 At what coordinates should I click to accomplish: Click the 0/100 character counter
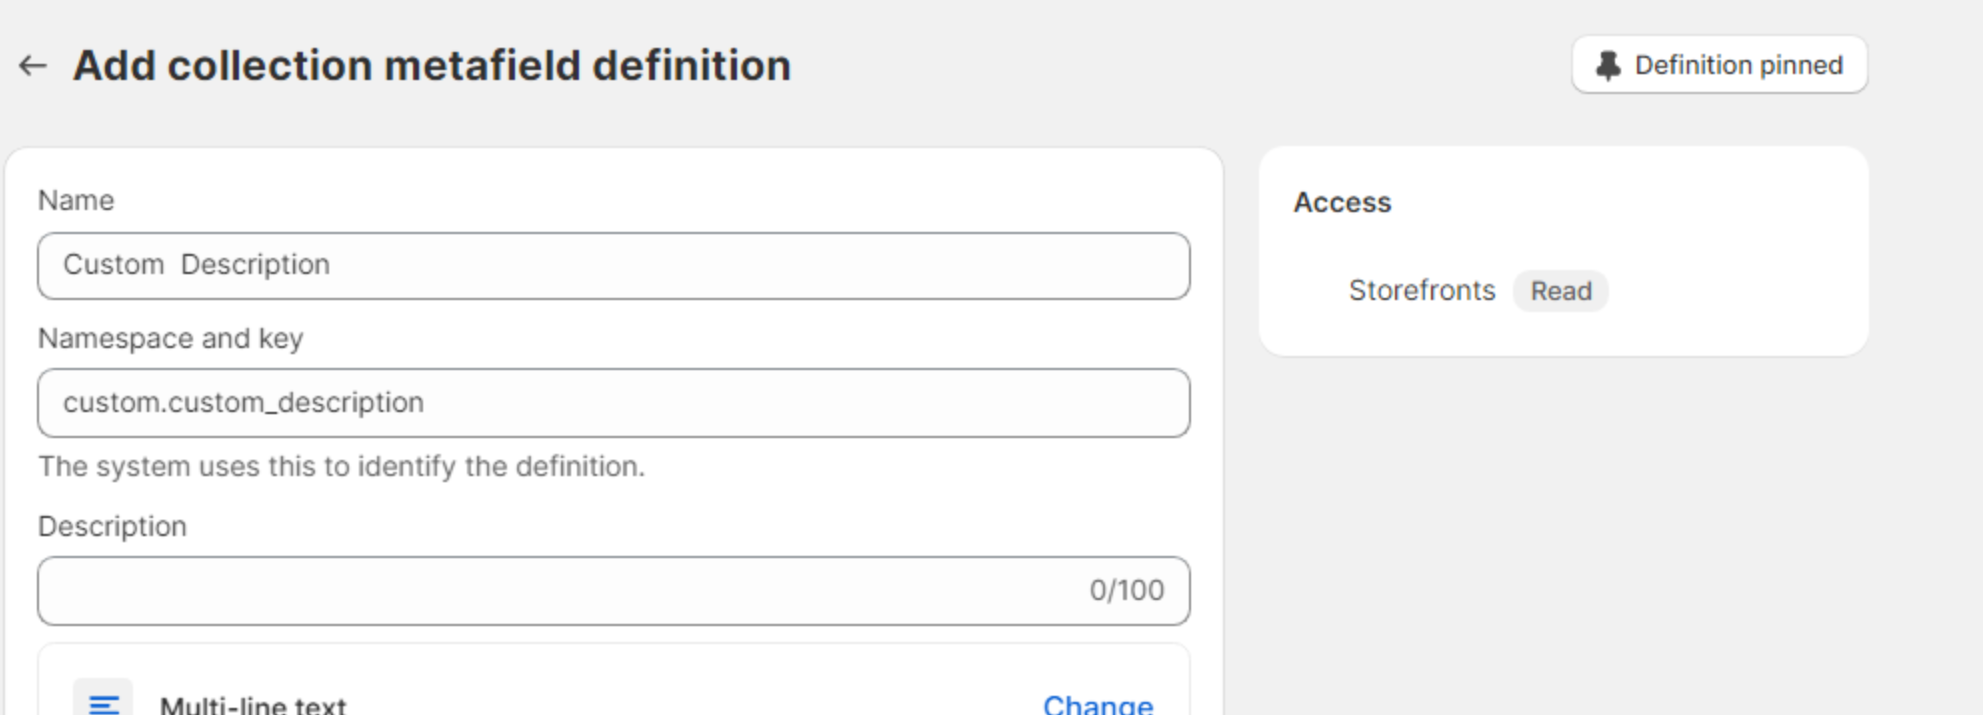point(1126,591)
